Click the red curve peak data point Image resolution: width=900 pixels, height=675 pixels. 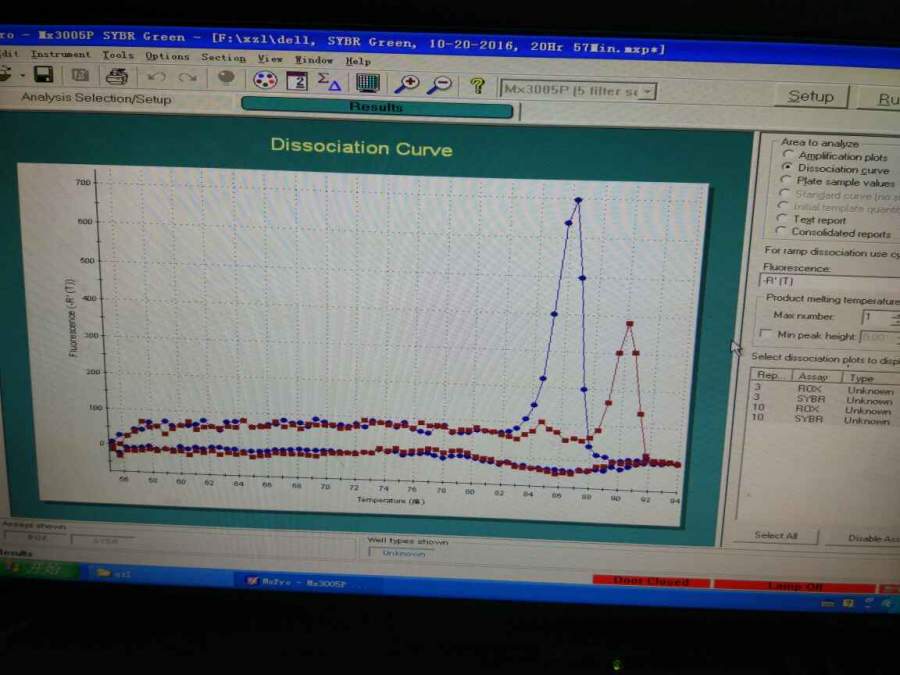click(x=630, y=324)
